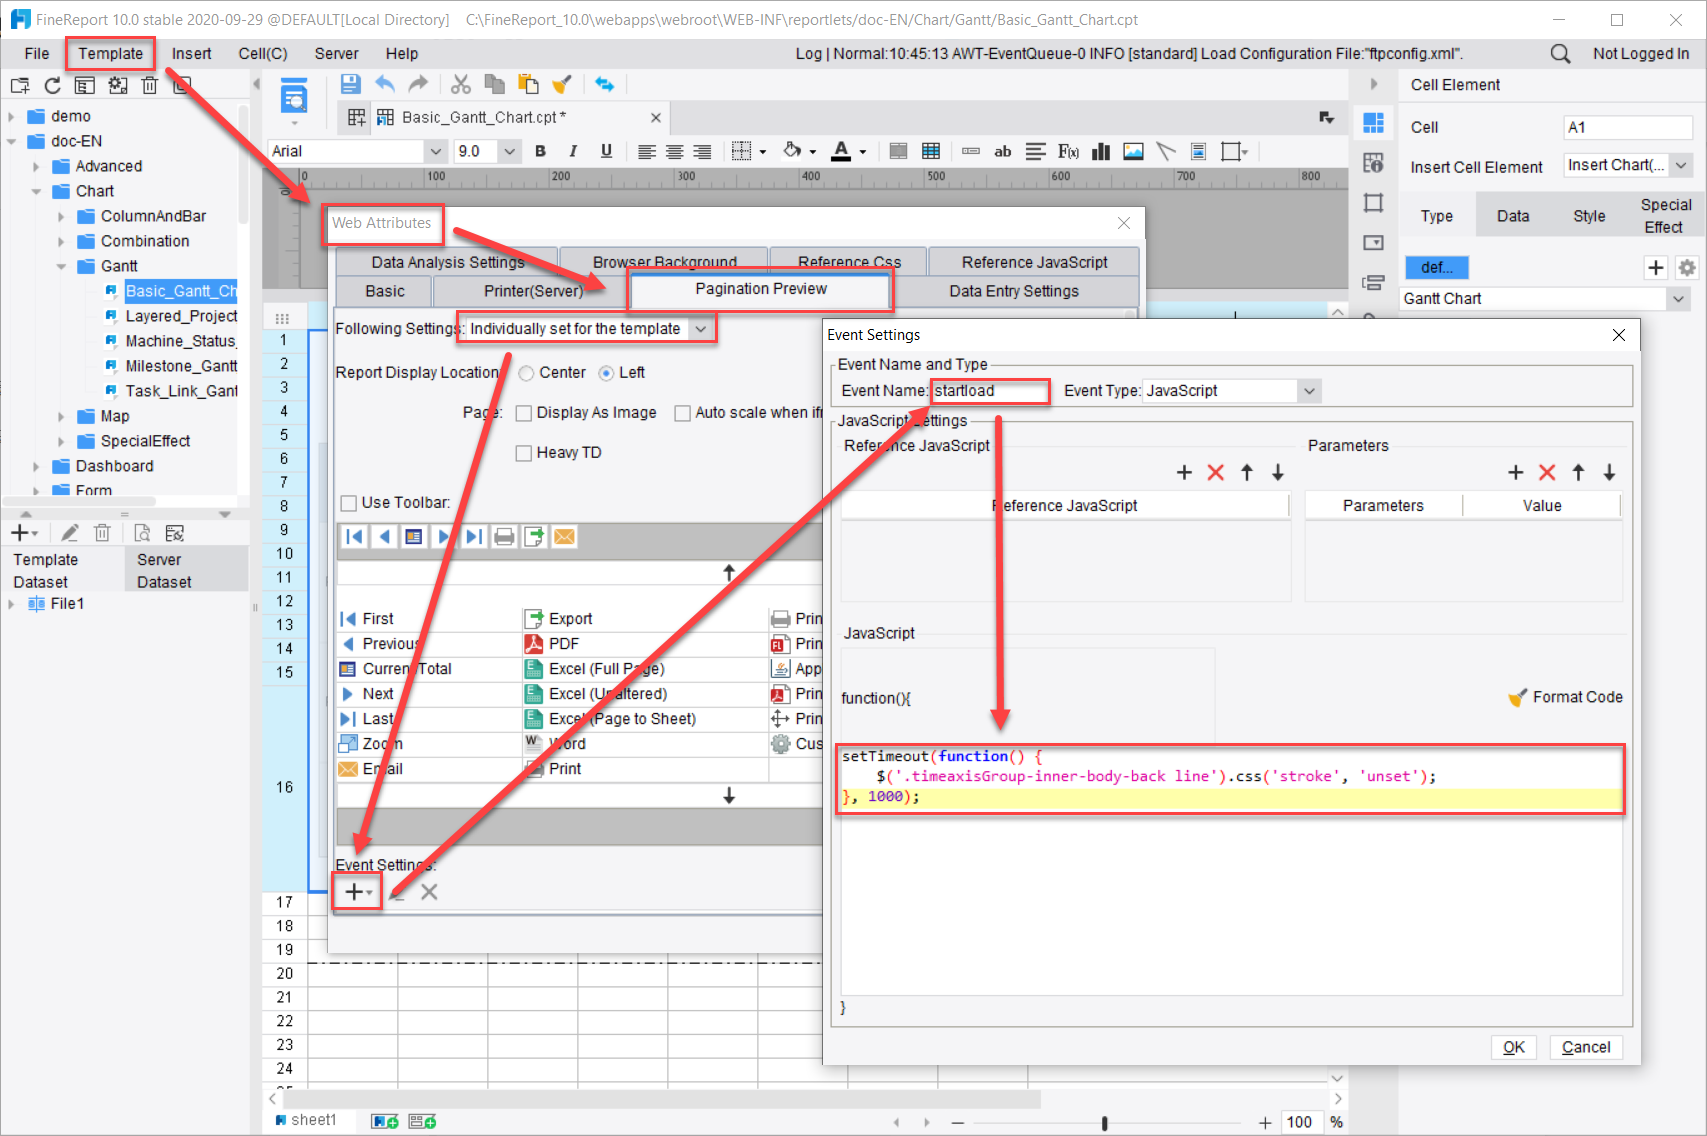Screen dimensions: 1707x1136
Task: Click the Copy icon in toolbar
Action: coord(494,84)
